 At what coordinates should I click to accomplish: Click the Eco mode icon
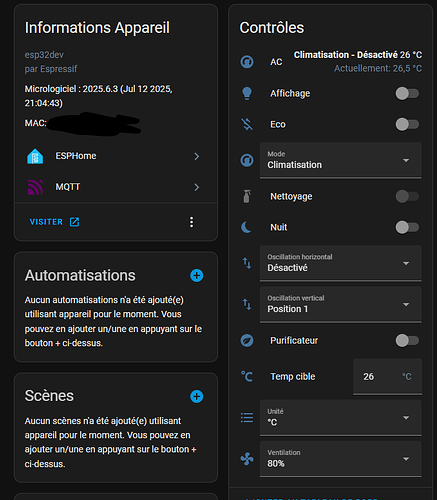[247, 124]
